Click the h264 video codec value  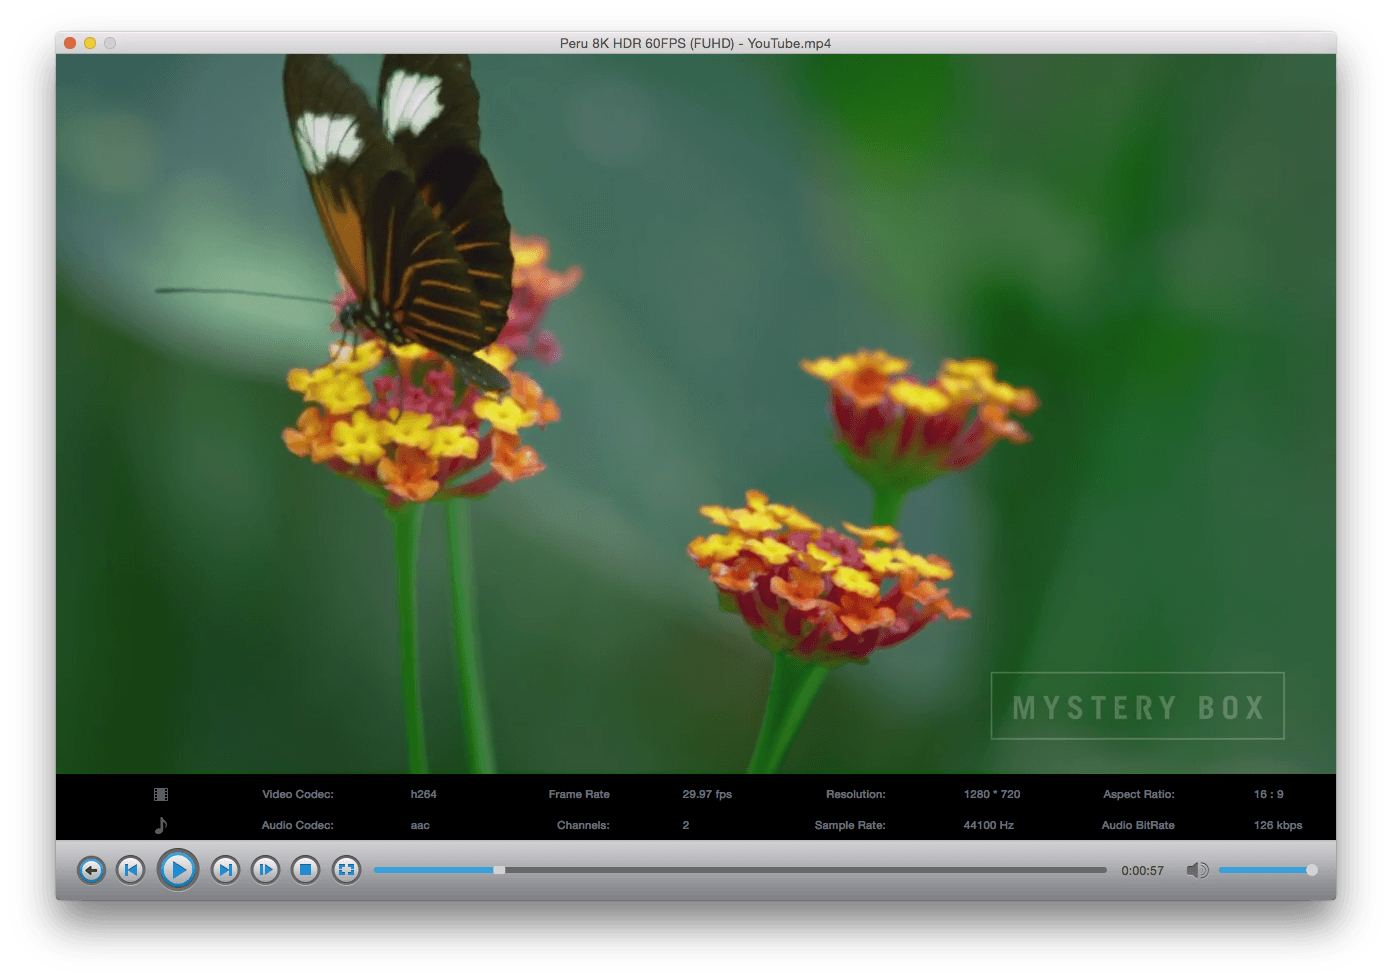point(423,794)
